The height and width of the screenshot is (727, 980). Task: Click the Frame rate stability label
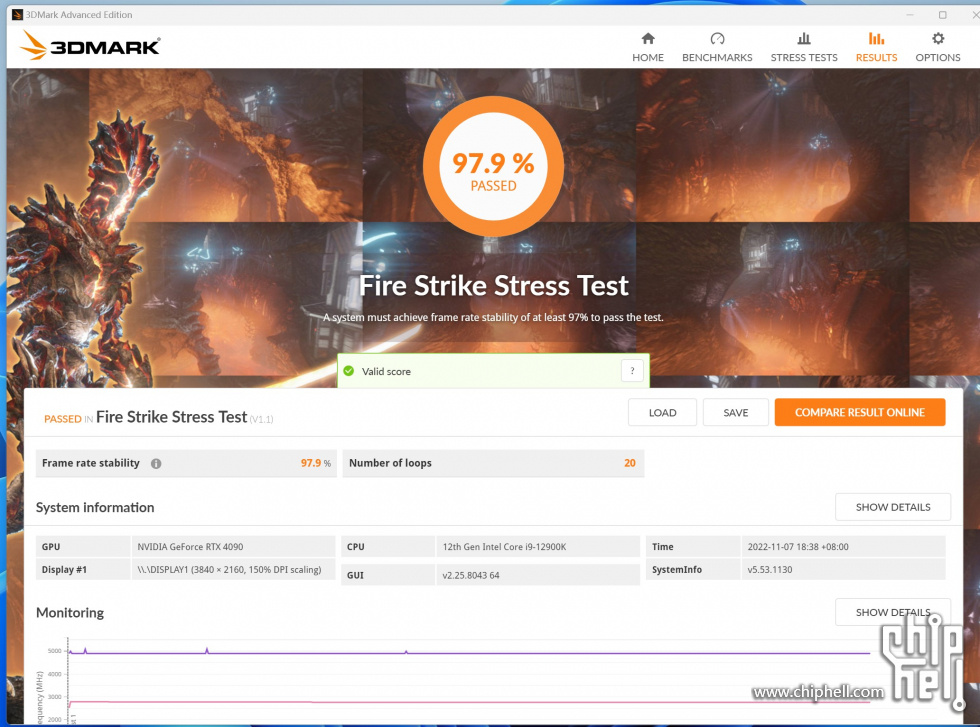pos(91,463)
